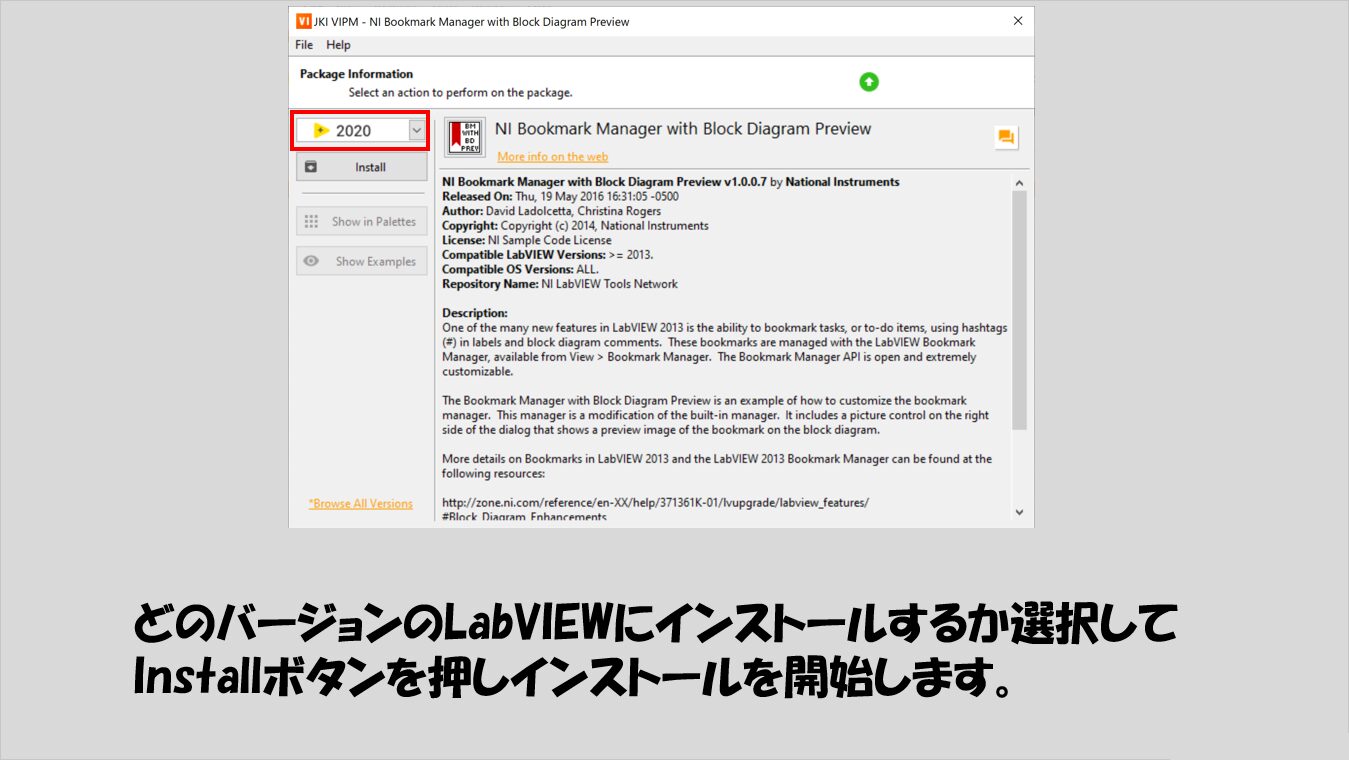Click the Compatible OS Versions line
The width and height of the screenshot is (1349, 760).
pyautogui.click(x=520, y=269)
